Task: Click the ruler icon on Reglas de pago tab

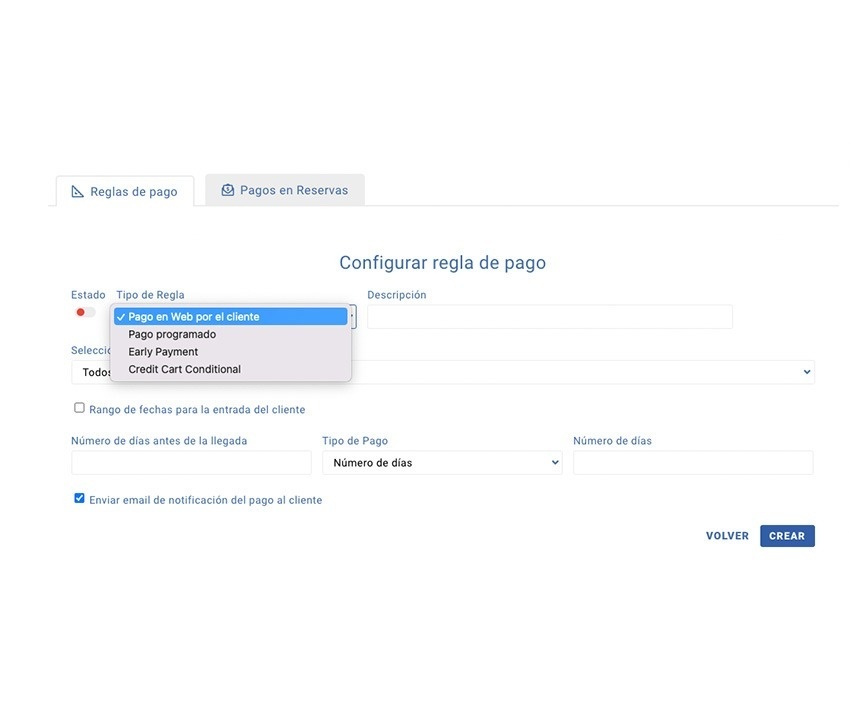Action: 78,192
